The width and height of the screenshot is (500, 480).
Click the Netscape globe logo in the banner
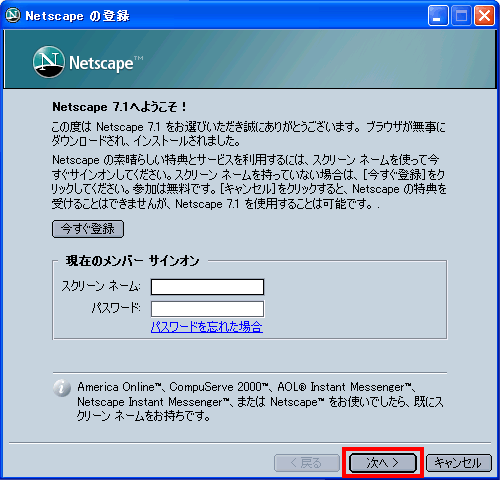[49, 62]
